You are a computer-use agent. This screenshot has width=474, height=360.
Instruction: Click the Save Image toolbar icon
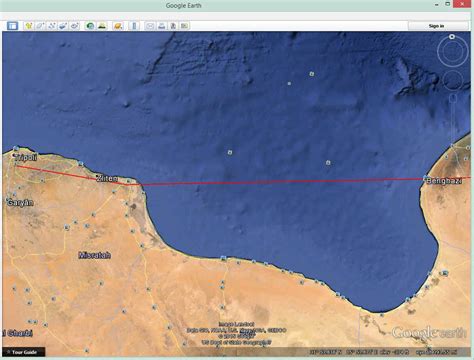click(173, 26)
